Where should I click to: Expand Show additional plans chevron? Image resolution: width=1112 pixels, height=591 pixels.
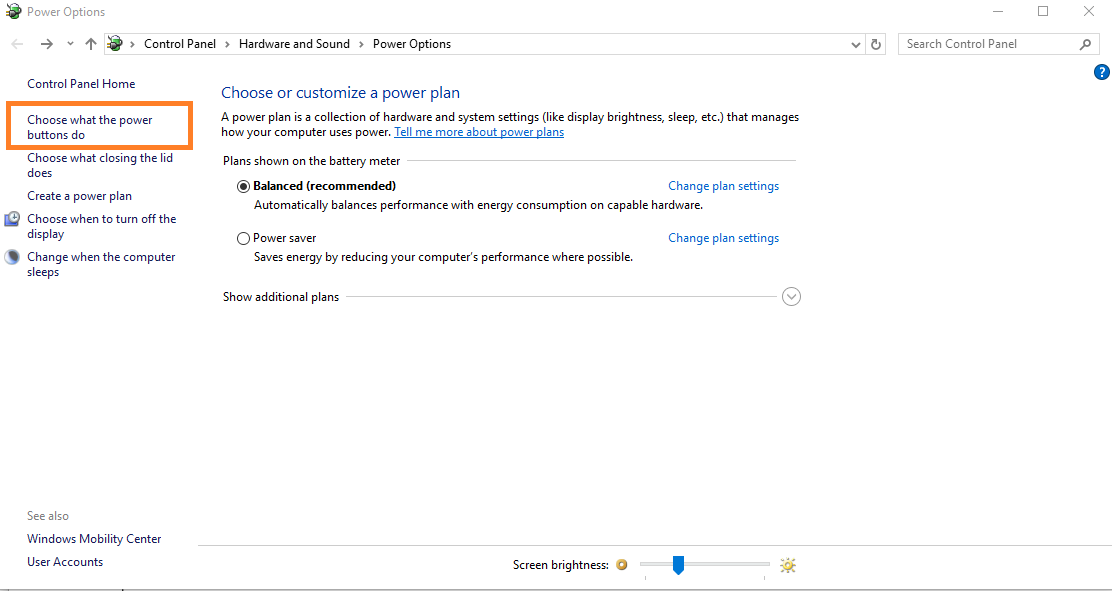click(791, 297)
